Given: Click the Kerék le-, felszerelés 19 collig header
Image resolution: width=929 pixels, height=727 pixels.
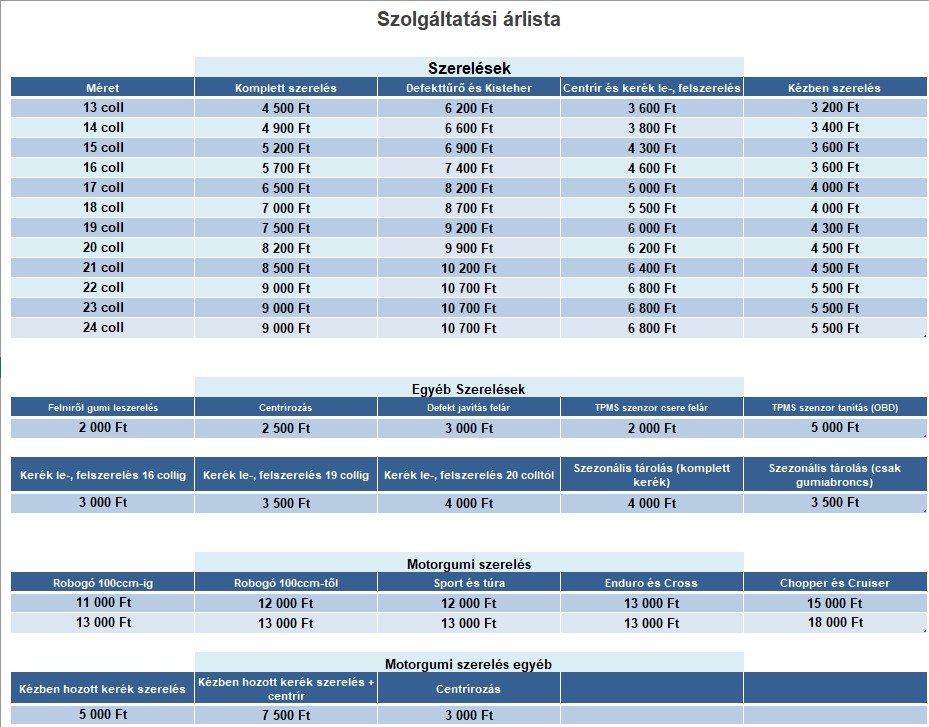Looking at the screenshot, I should (286, 475).
